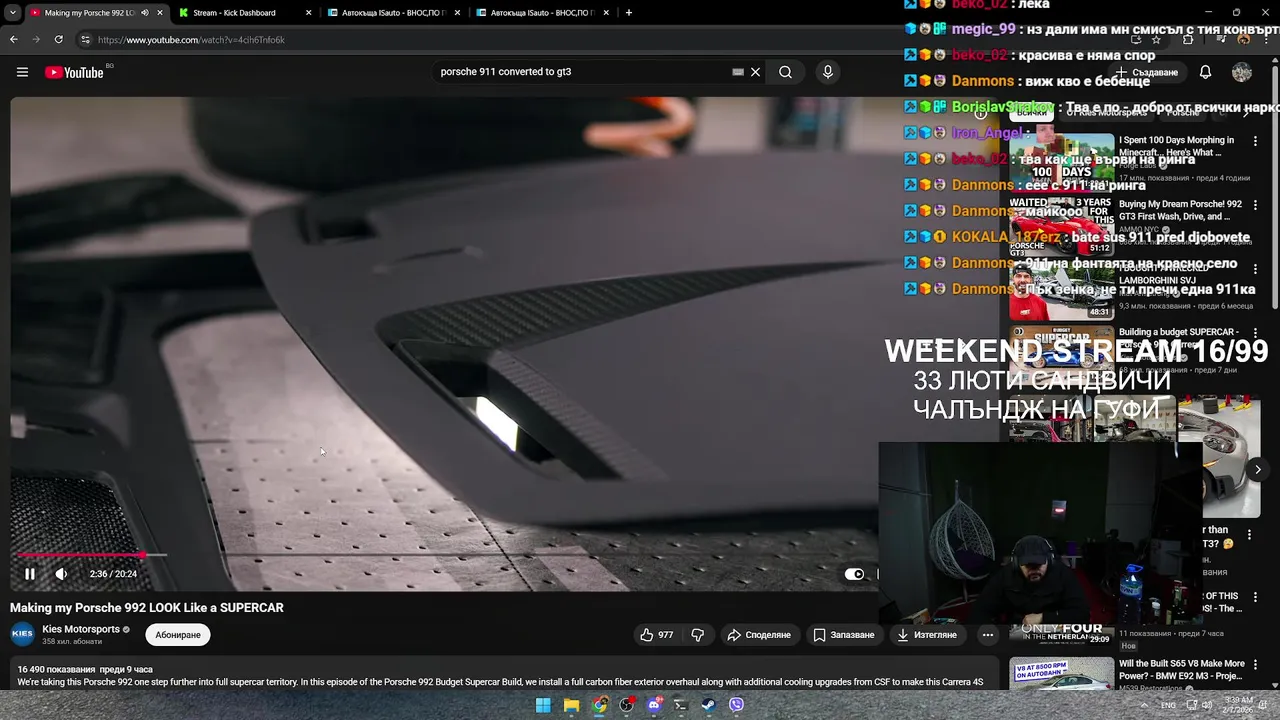Click the address bar URL
Viewport: 1280px width, 720px height.
191,40
